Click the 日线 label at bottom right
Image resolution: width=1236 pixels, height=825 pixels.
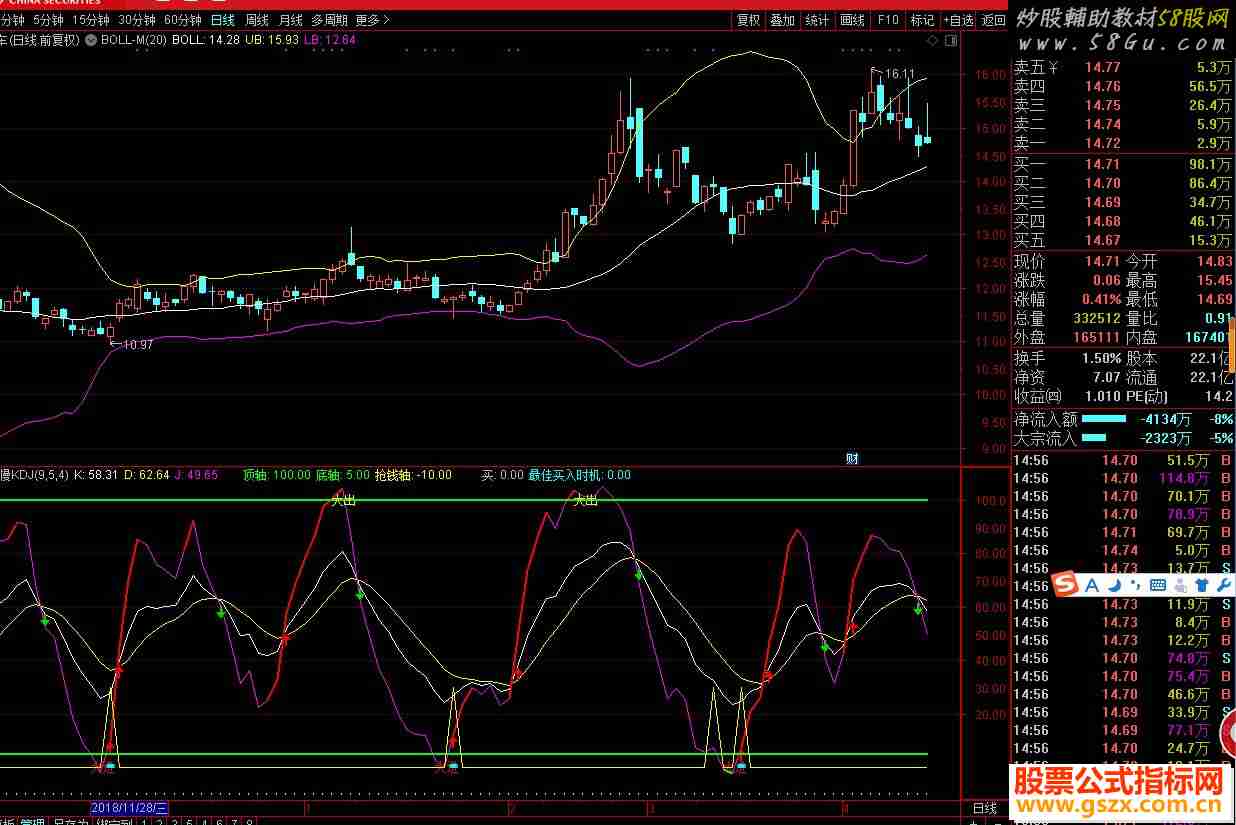coord(984,808)
